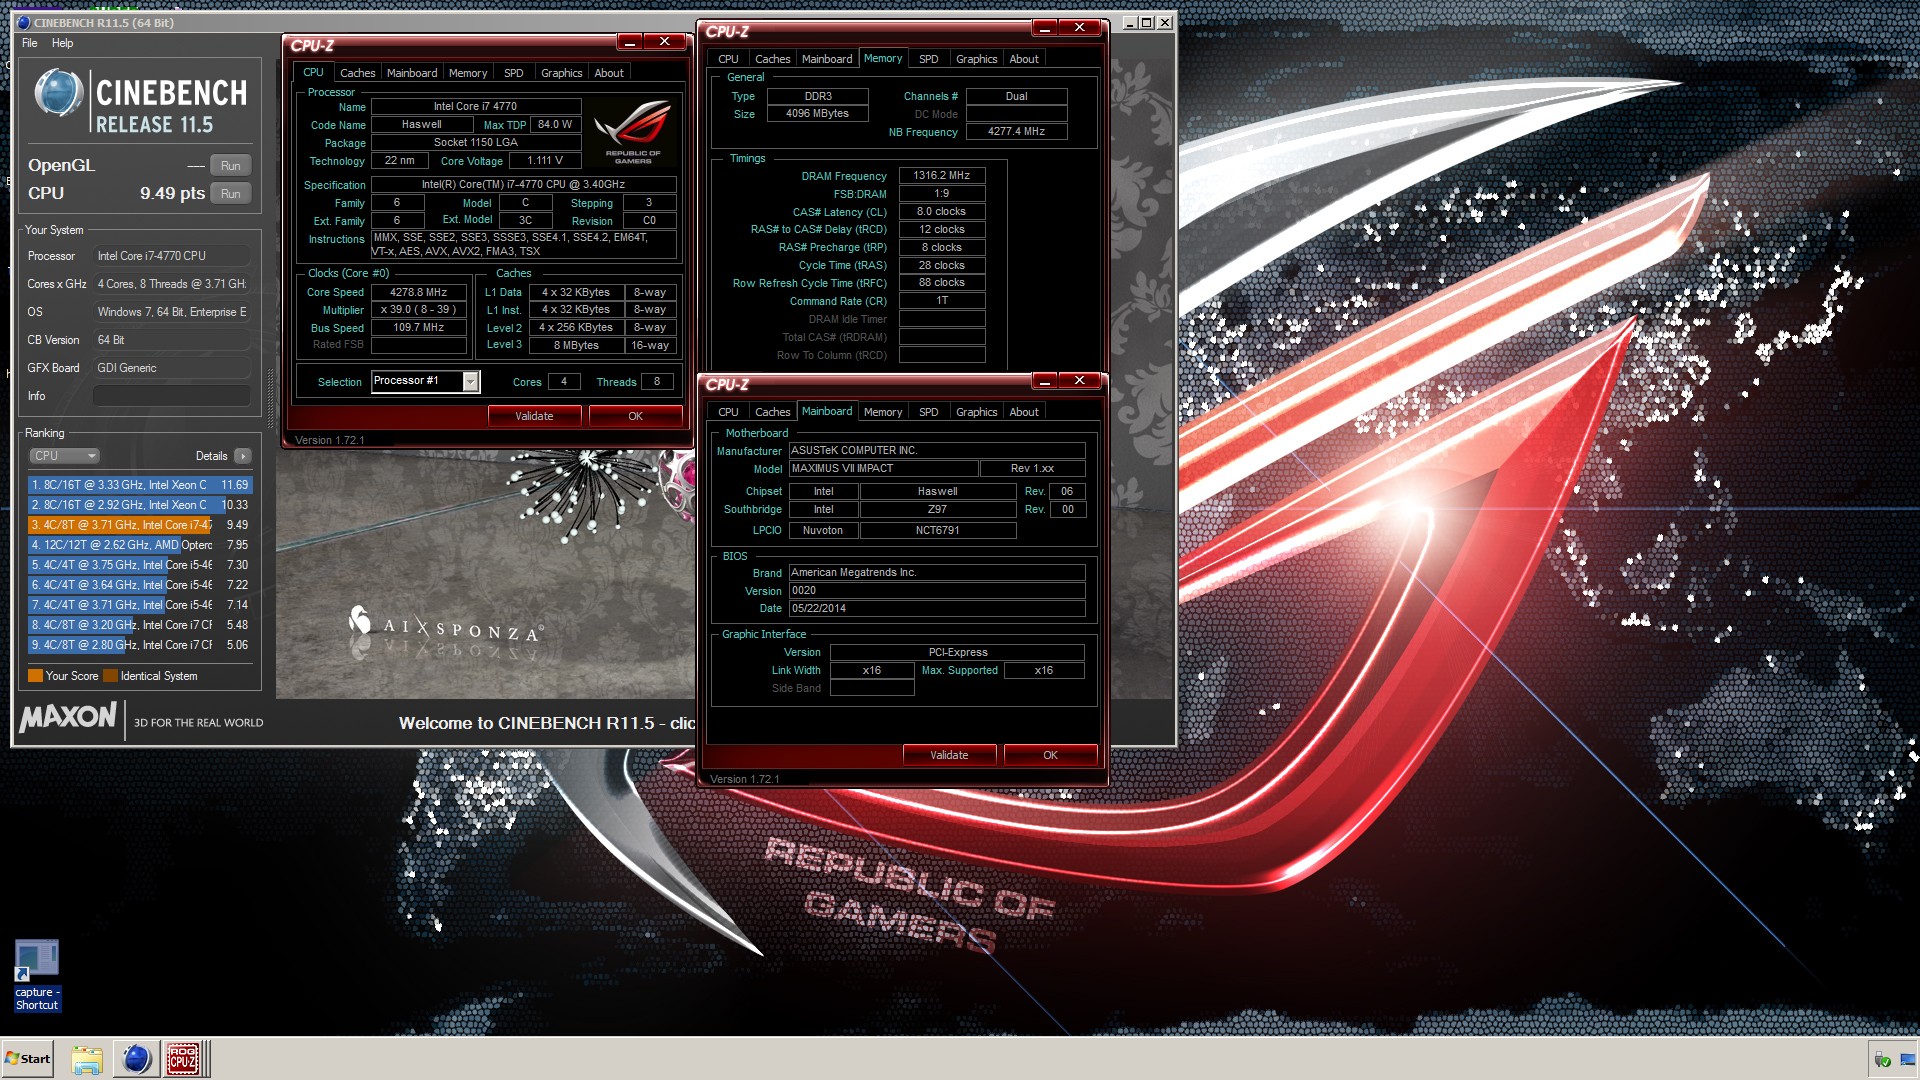Click the CAS# Latency value 8.0 clocks
This screenshot has height=1080, width=1920.
(x=941, y=211)
